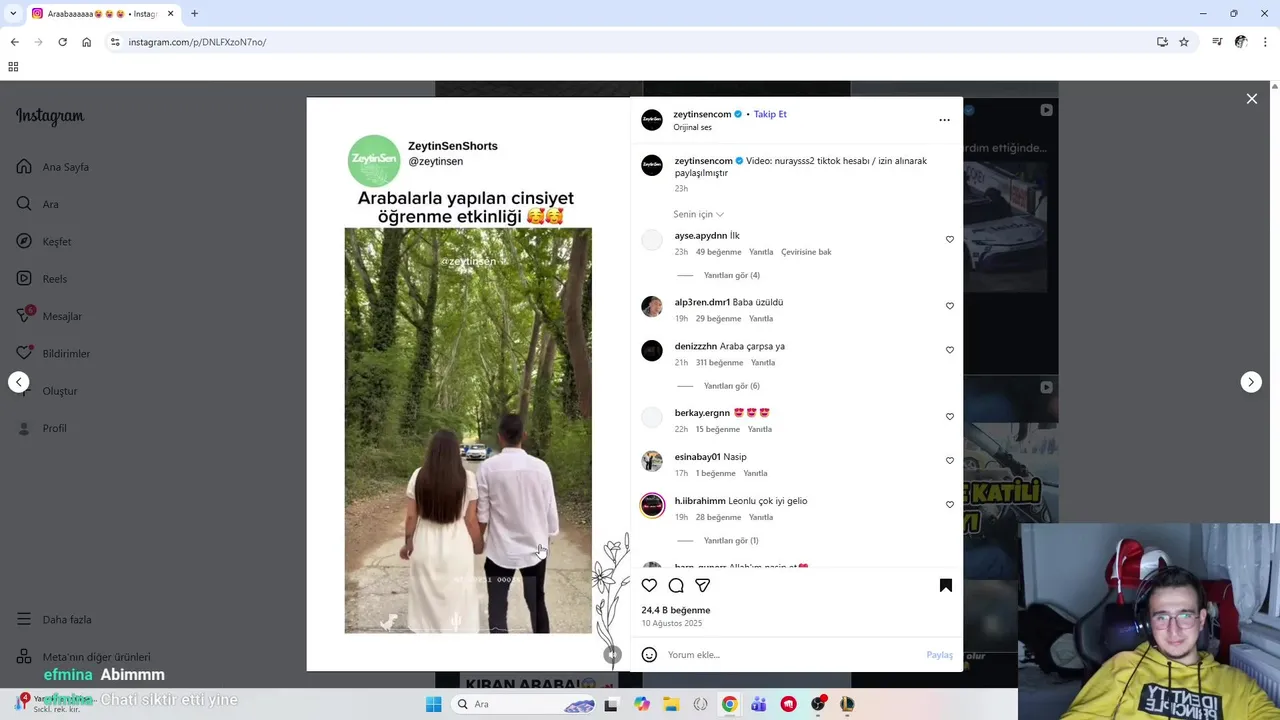The height and width of the screenshot is (720, 1280).
Task: Open the League of Legends taskbar icon
Action: (x=847, y=704)
